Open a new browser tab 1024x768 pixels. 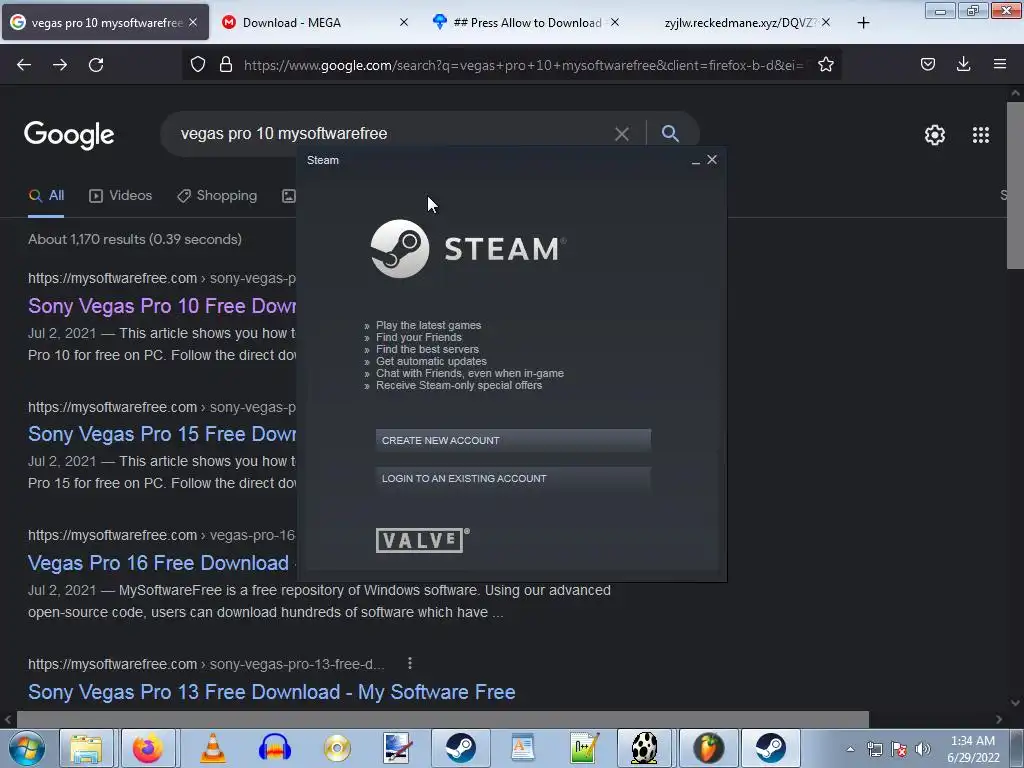863,23
